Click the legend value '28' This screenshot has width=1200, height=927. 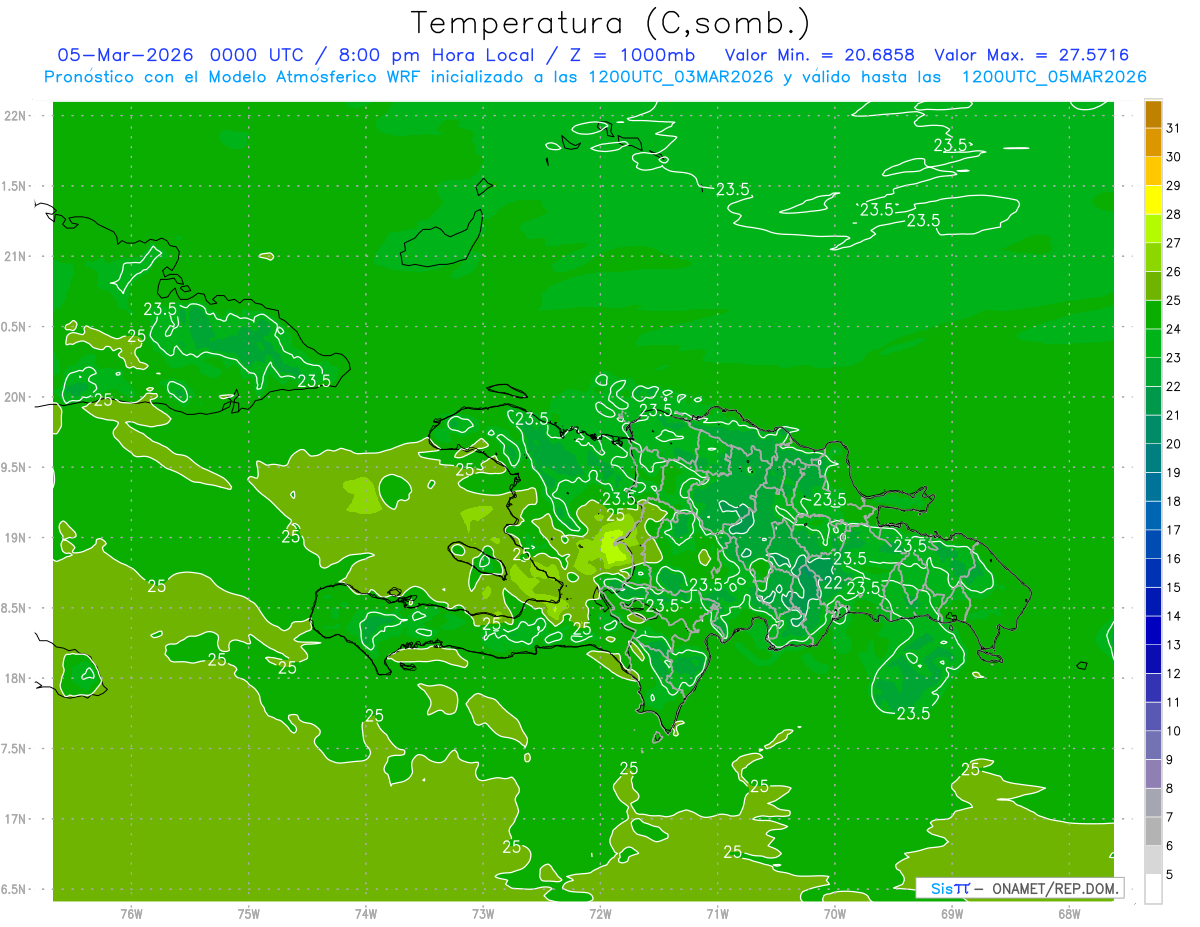coord(1174,214)
